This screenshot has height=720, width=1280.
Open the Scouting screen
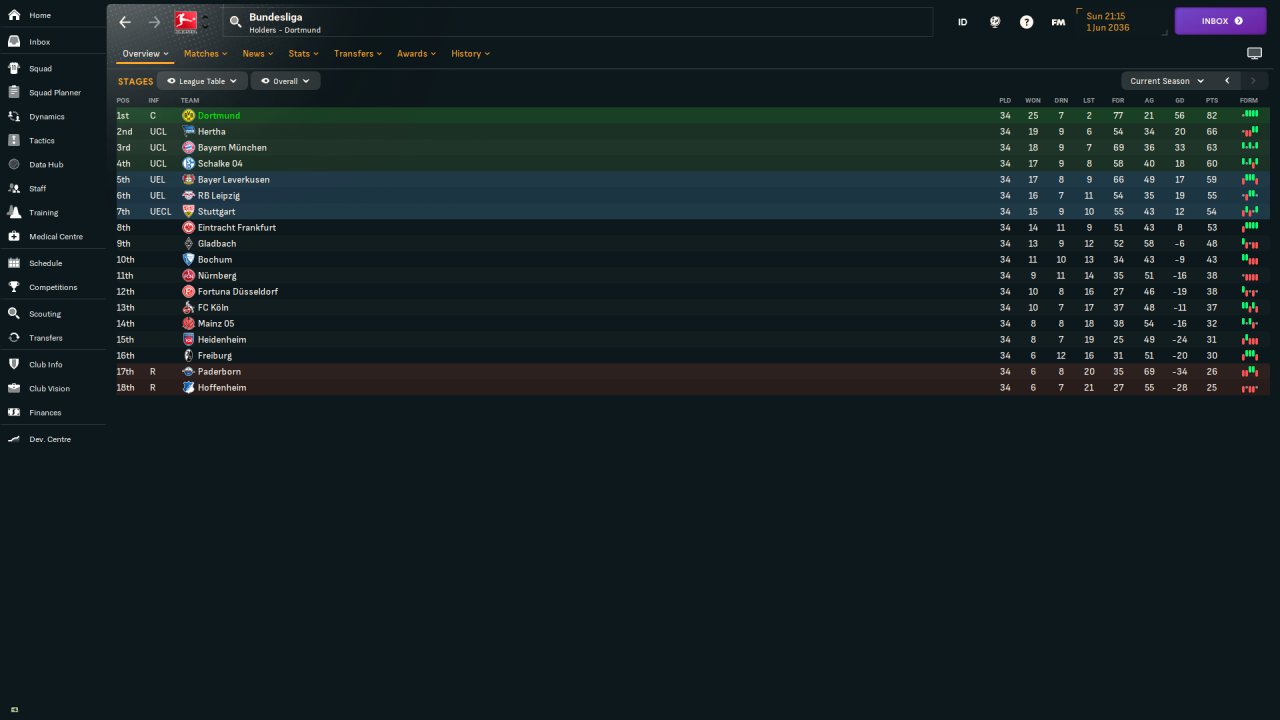(x=45, y=314)
